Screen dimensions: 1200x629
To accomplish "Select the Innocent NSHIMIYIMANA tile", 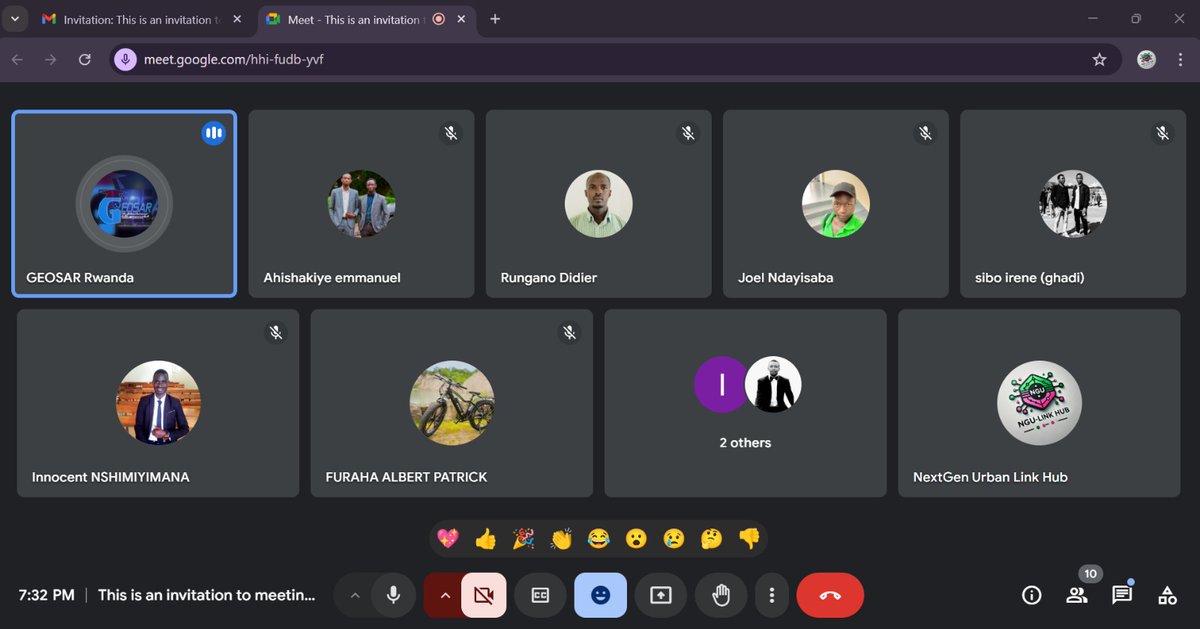I will coord(158,403).
